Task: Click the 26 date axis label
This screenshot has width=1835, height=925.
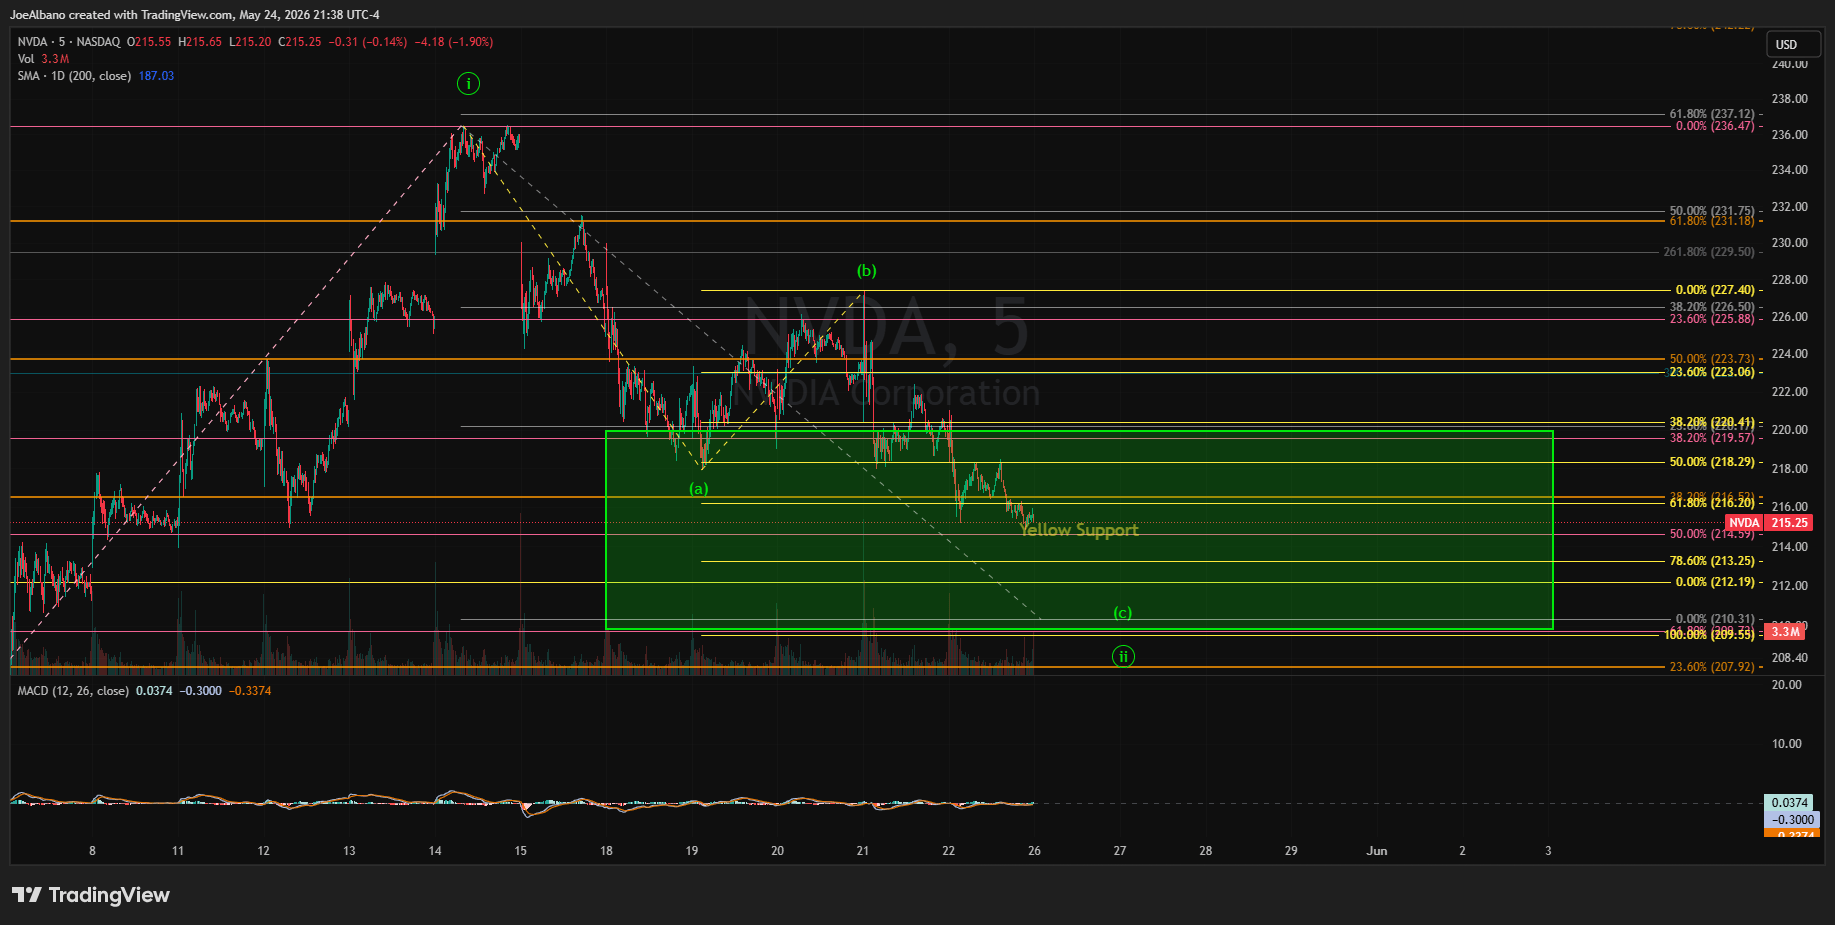Action: click(1034, 851)
